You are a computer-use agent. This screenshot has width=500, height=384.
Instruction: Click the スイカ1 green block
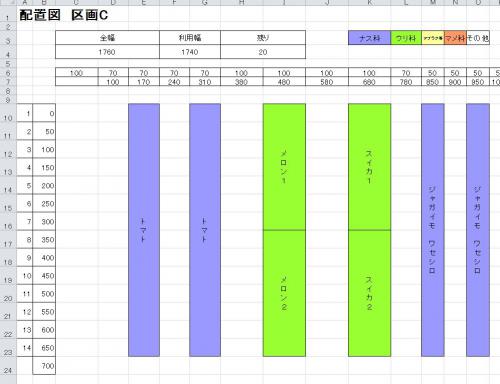point(369,167)
